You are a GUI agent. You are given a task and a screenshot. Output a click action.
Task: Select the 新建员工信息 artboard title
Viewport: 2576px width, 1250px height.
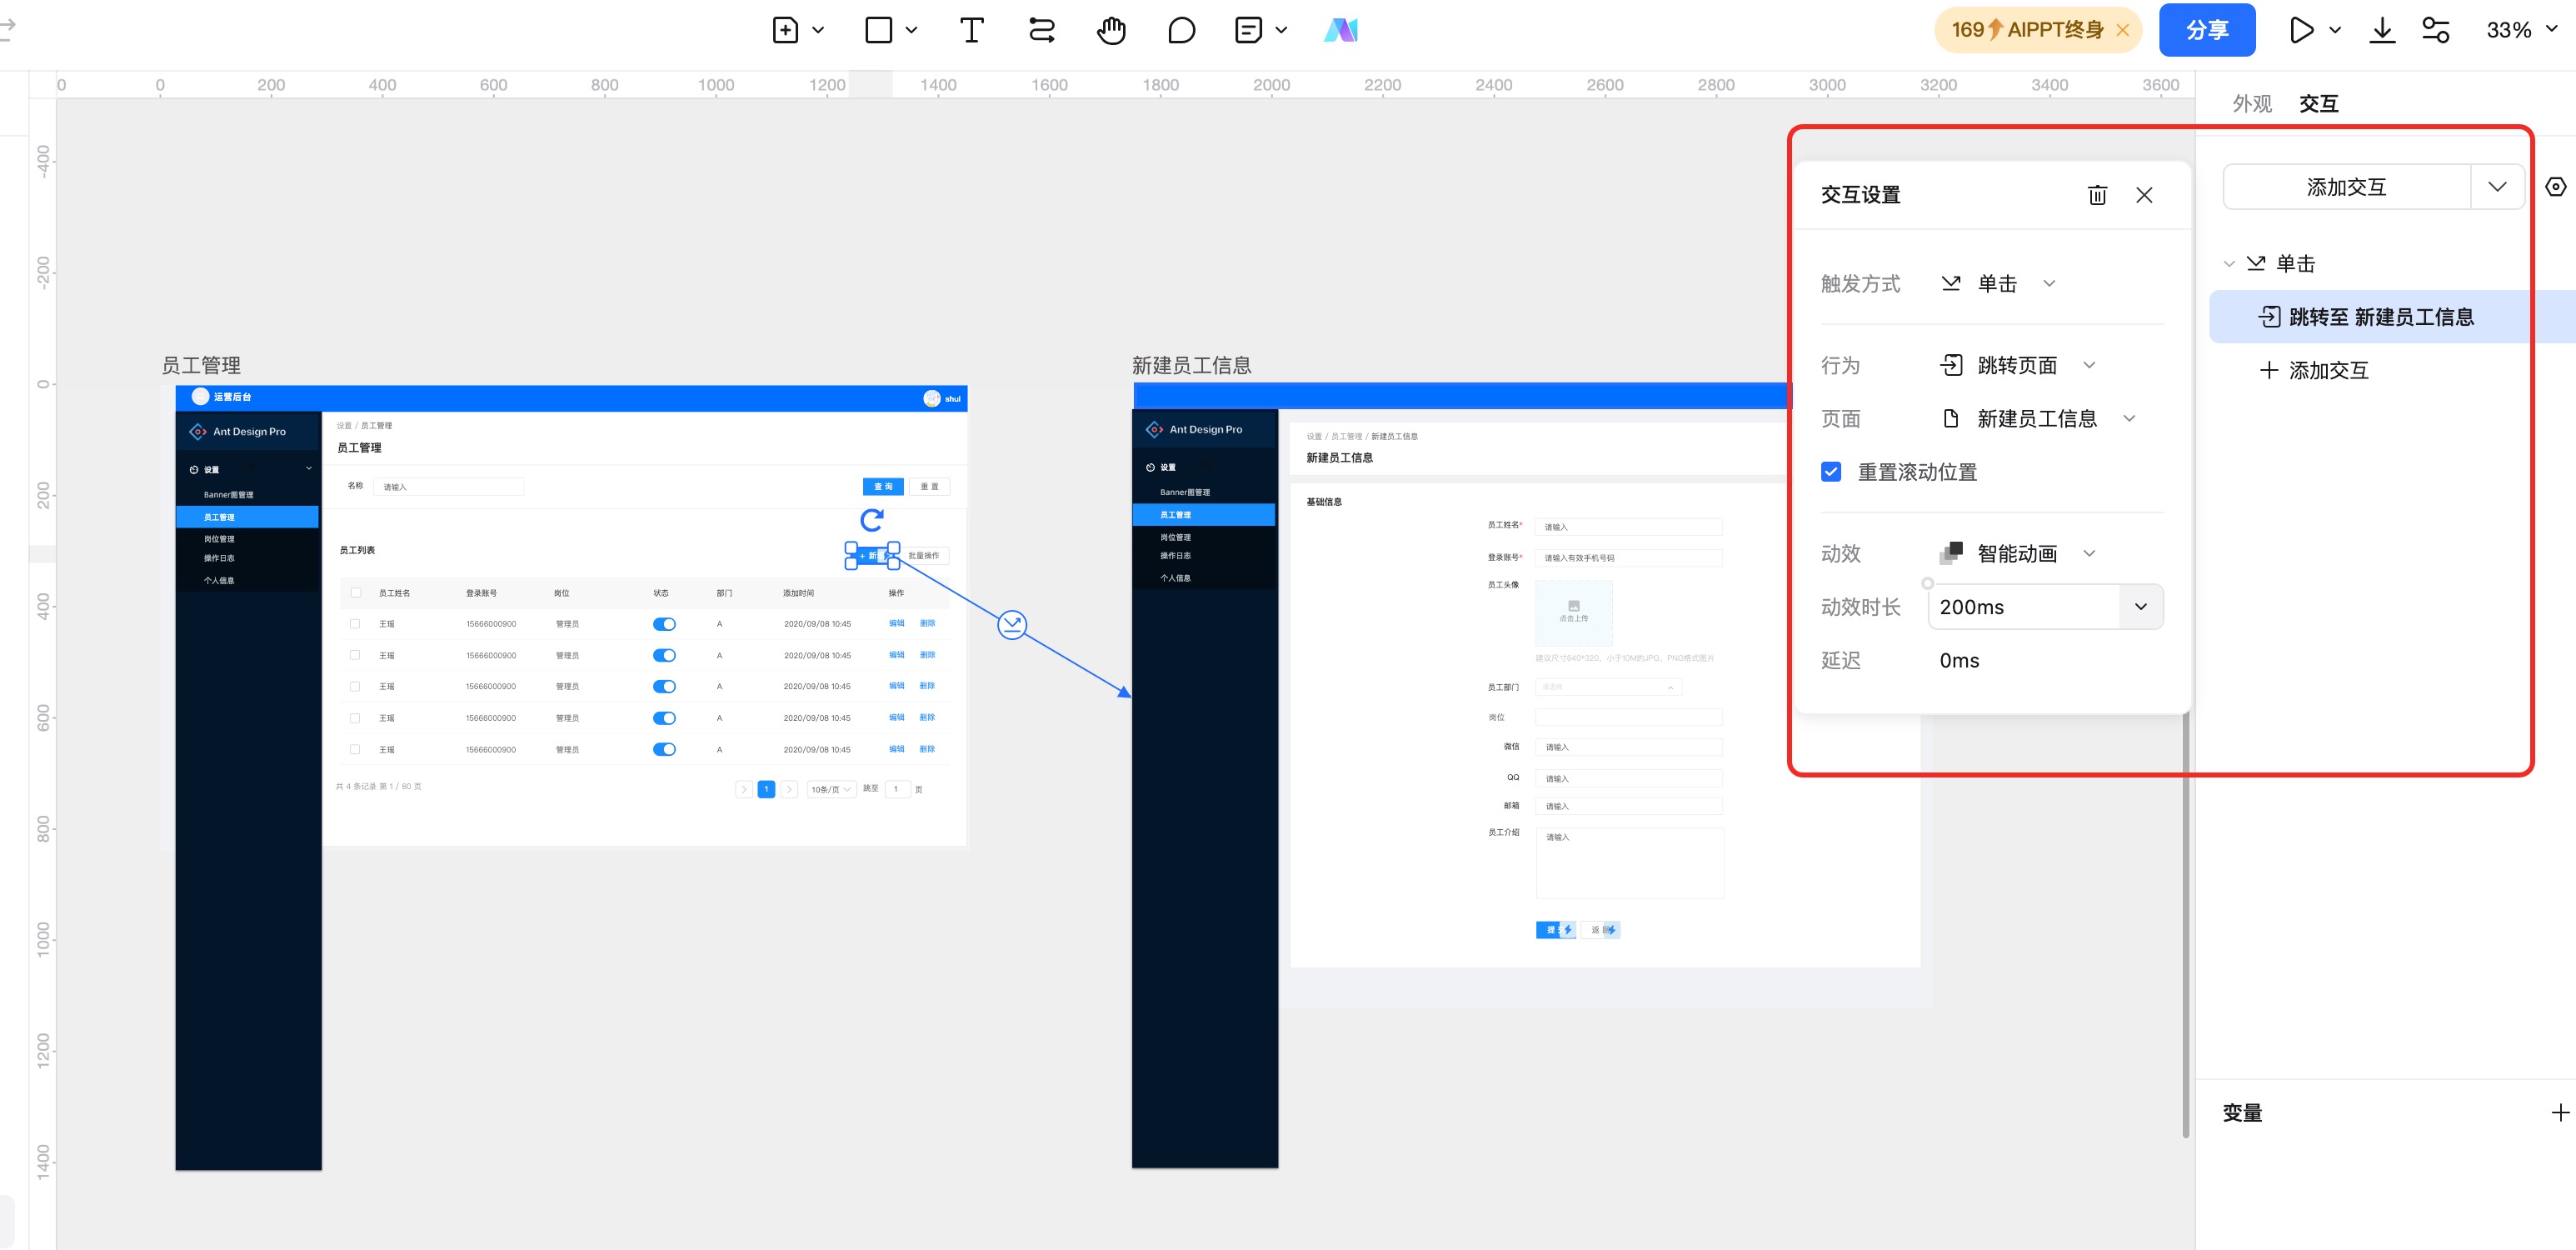1192,366
